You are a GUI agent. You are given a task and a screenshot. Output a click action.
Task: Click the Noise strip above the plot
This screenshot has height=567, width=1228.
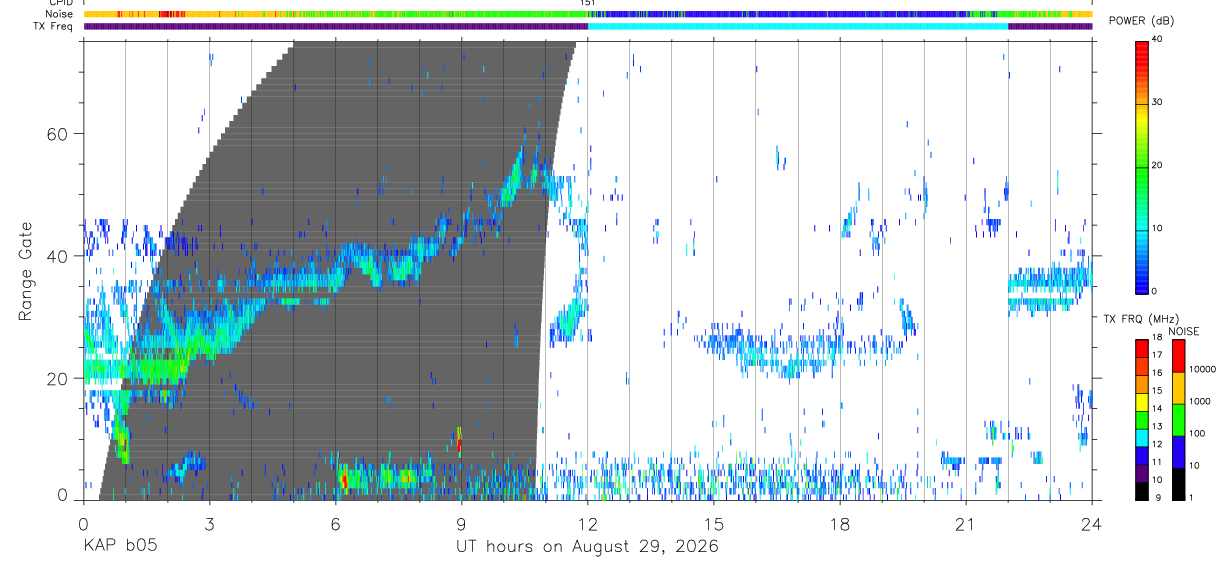[x=588, y=14]
